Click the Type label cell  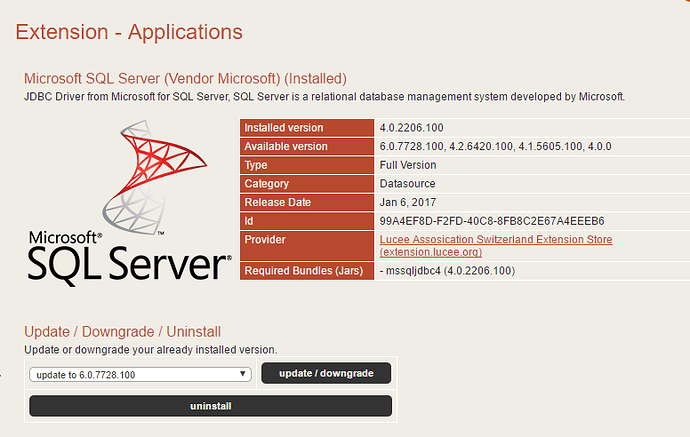click(x=307, y=165)
